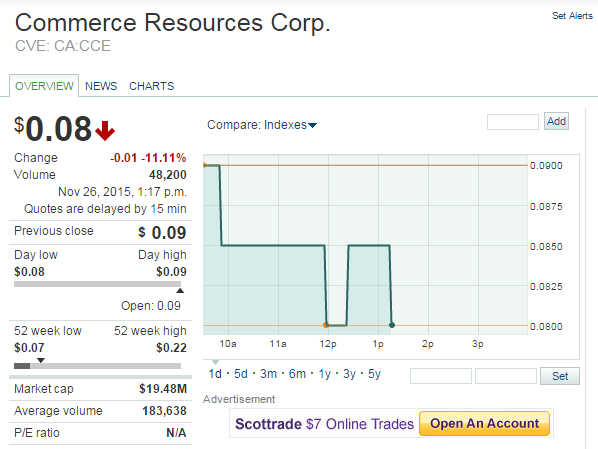Click the red down arrow price indicator
598x449 pixels.
coord(105,130)
